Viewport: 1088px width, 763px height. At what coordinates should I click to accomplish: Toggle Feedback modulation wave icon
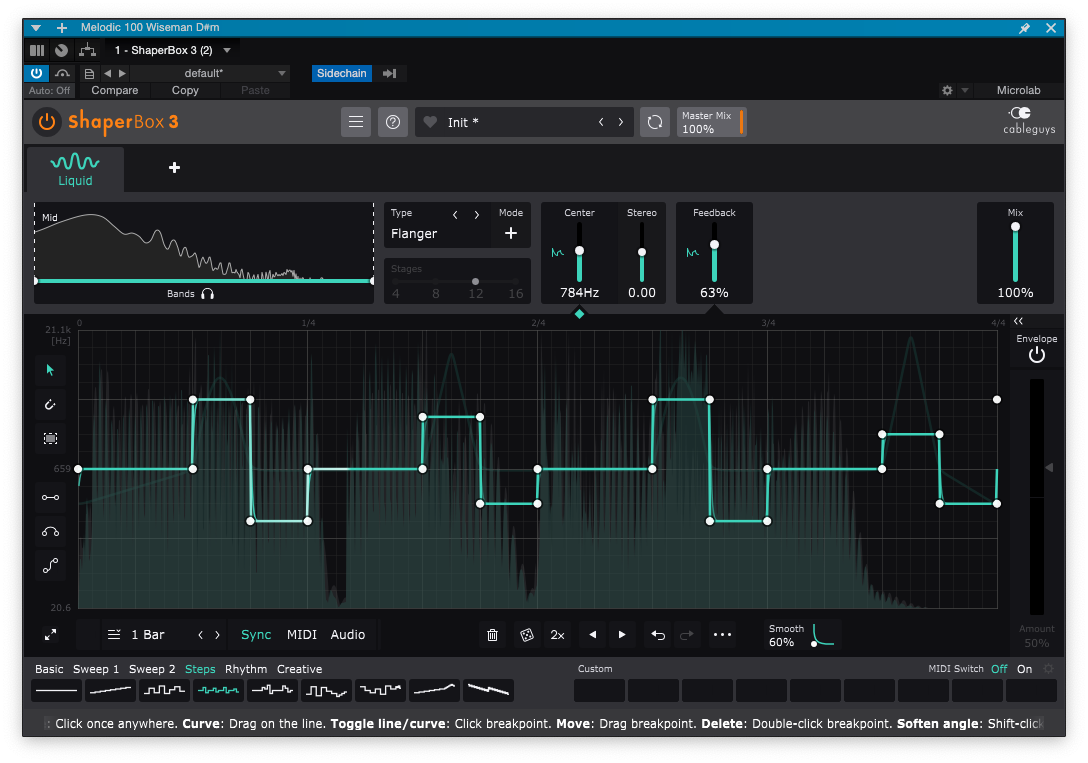tap(692, 252)
